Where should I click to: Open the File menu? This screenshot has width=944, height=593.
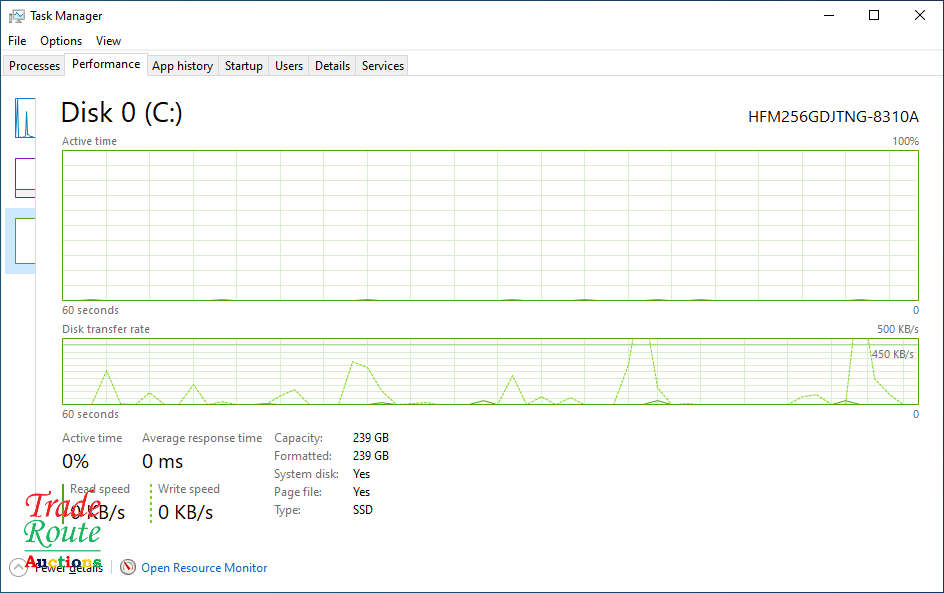pos(17,41)
